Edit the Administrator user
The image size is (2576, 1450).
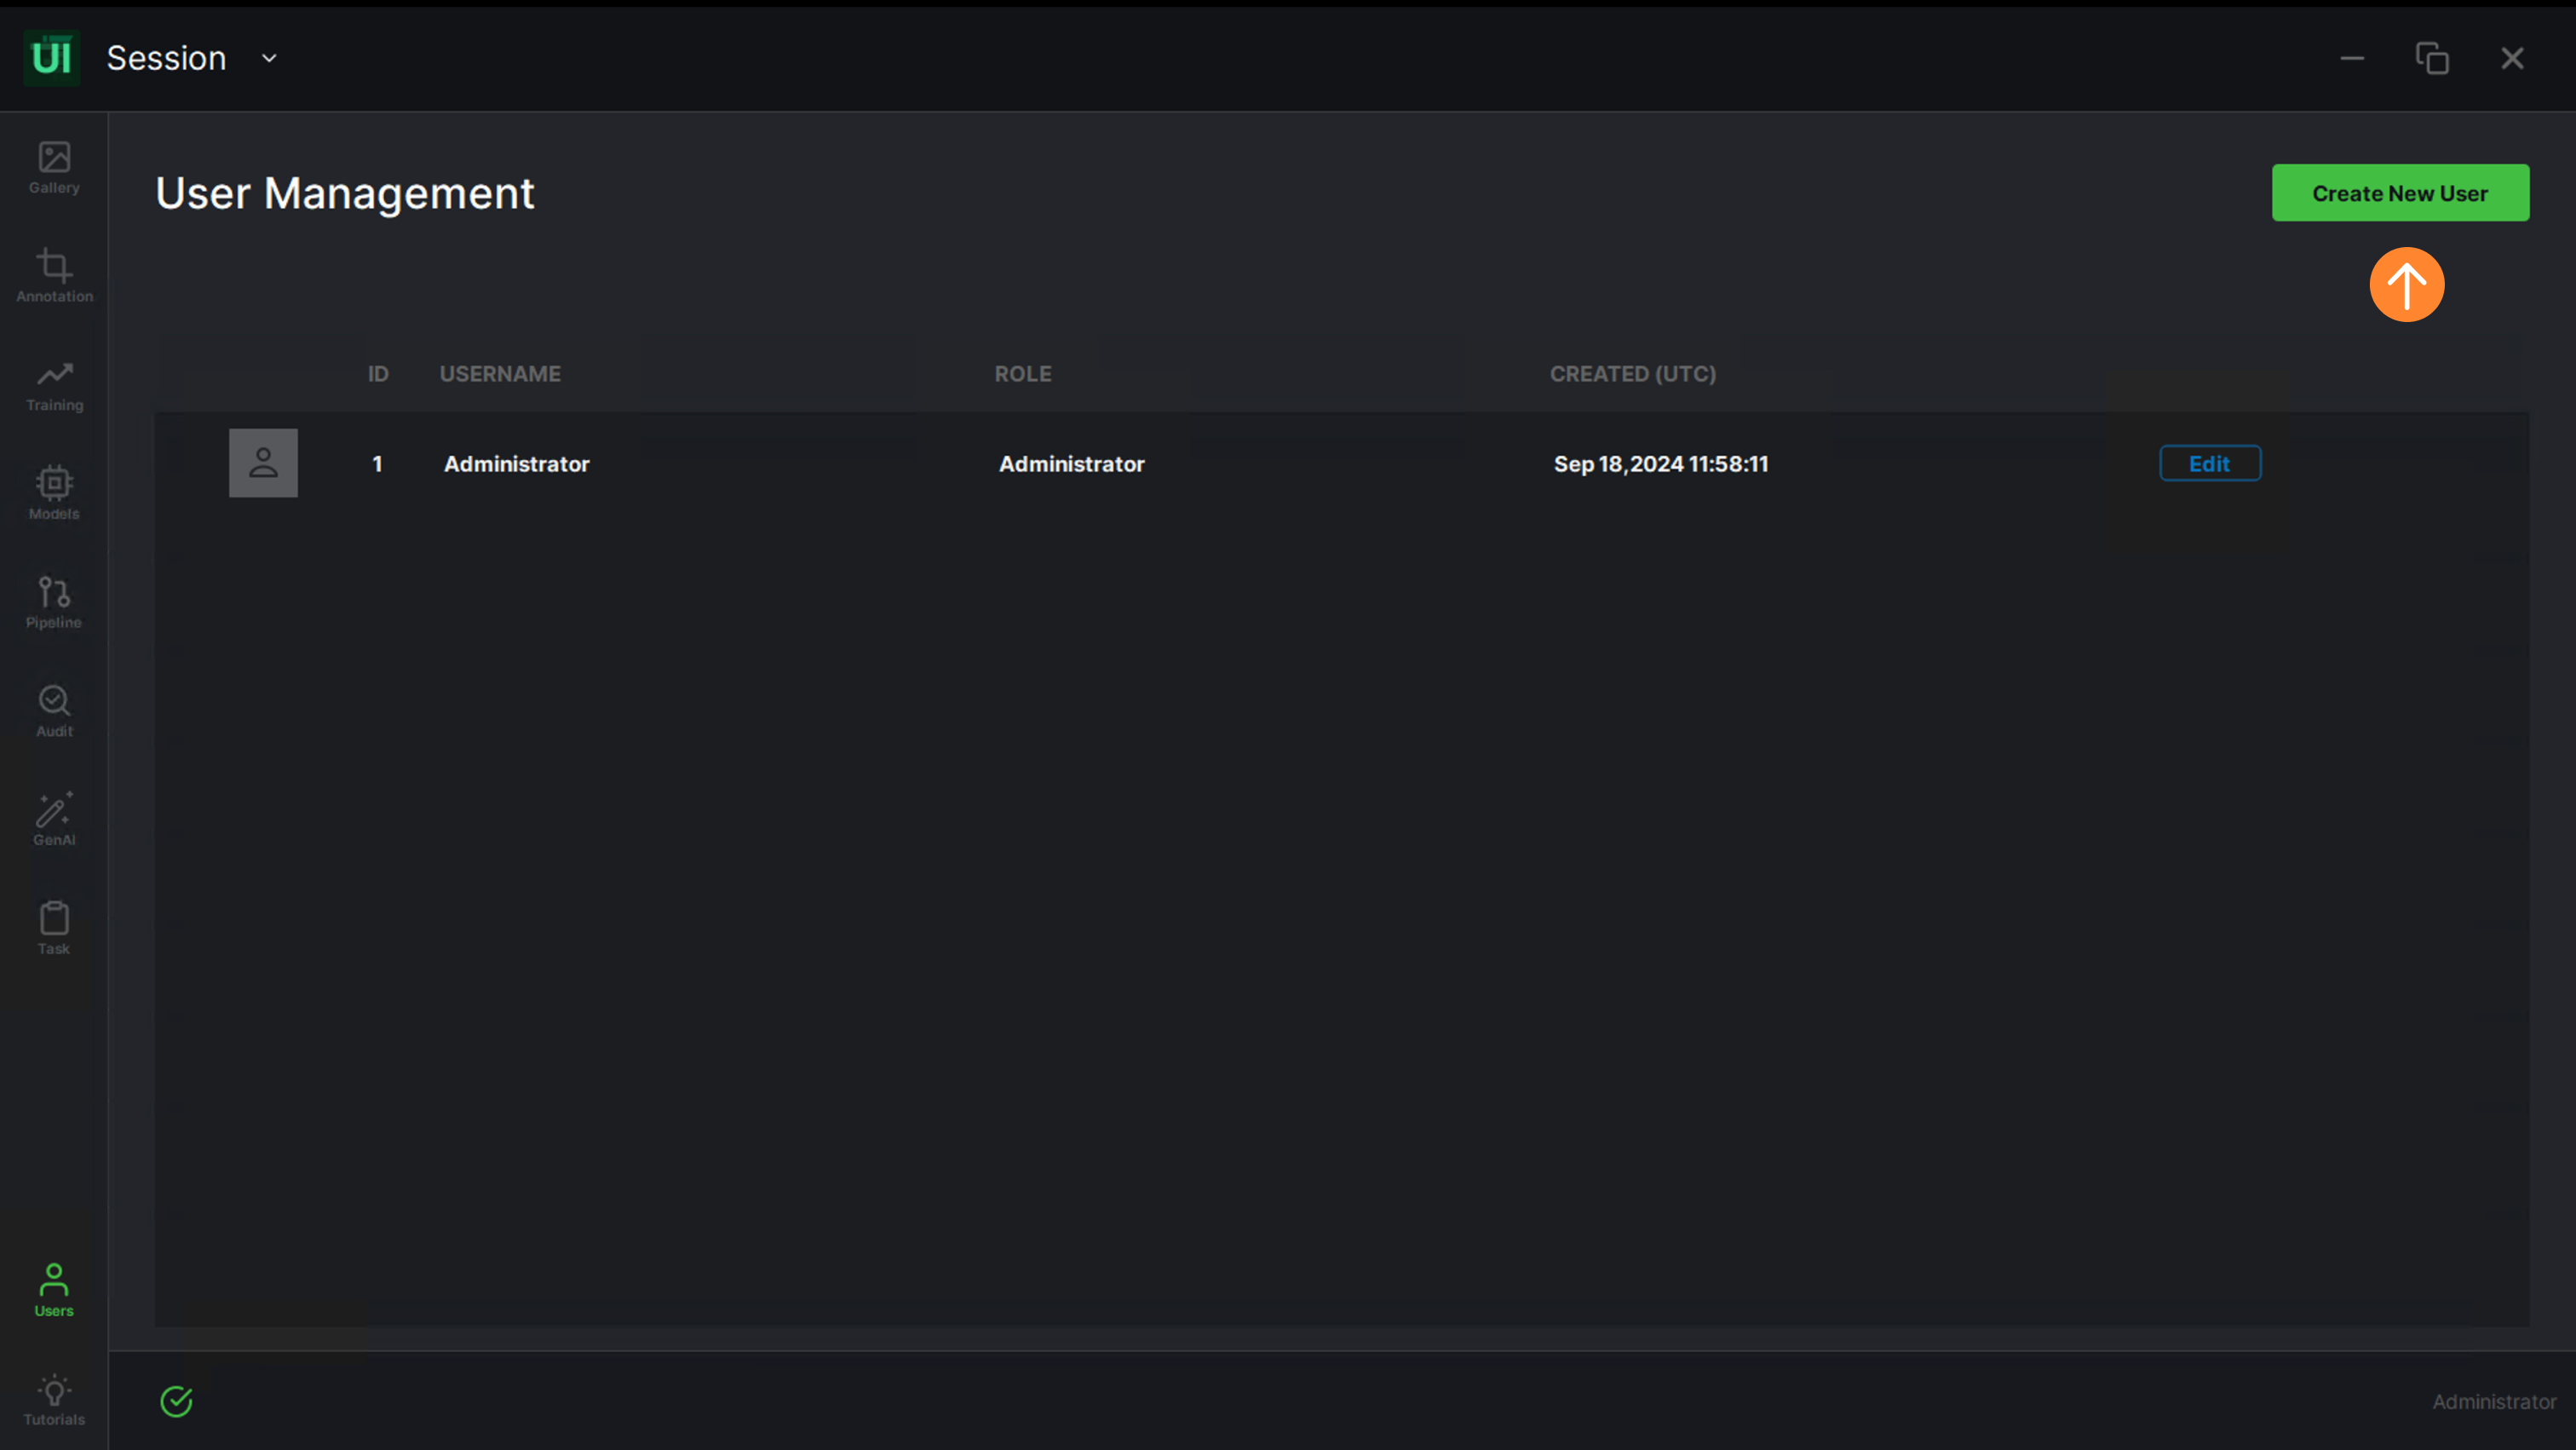[x=2209, y=463]
